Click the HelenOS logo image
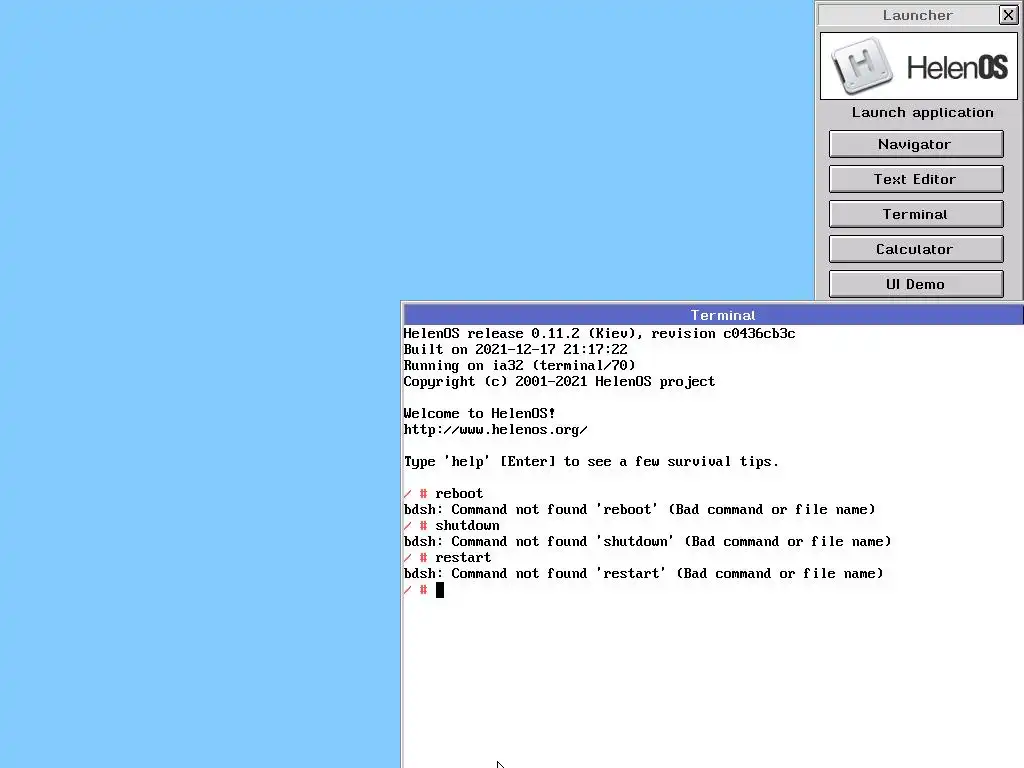1024x768 pixels. [918, 66]
